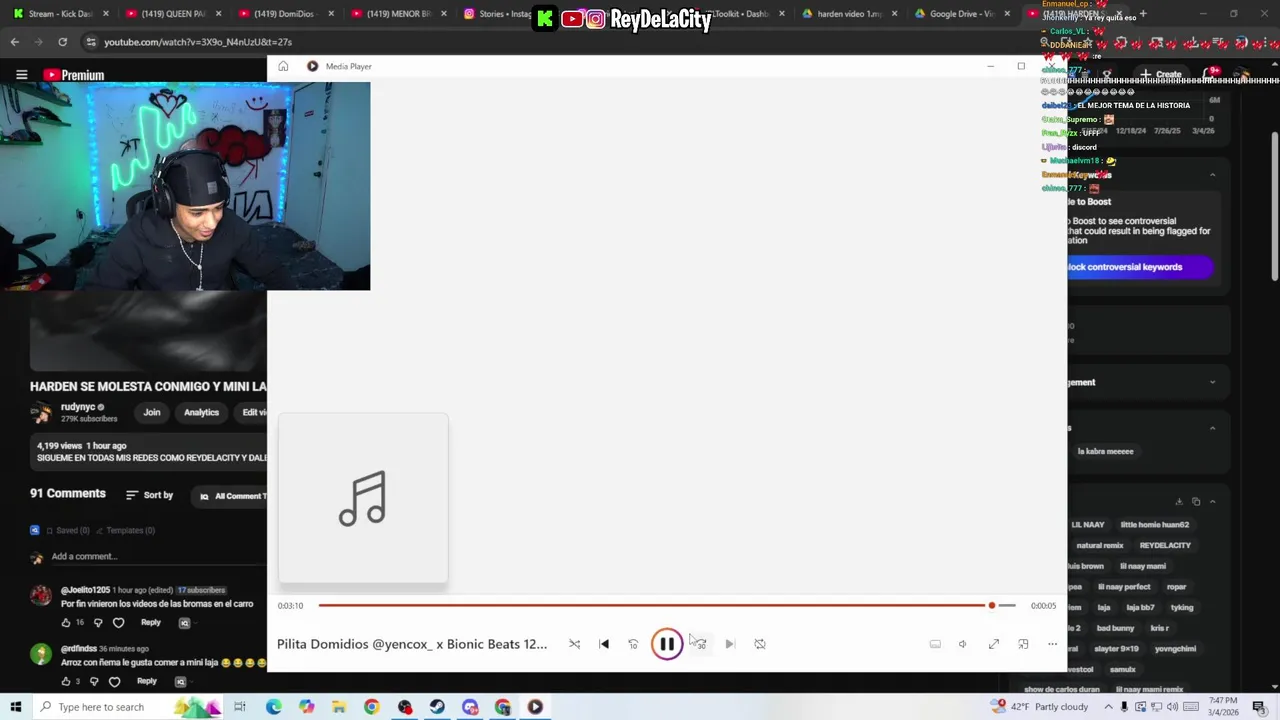
Task: Switch to the Kick Stream Dashboard tab
Action: 58,14
